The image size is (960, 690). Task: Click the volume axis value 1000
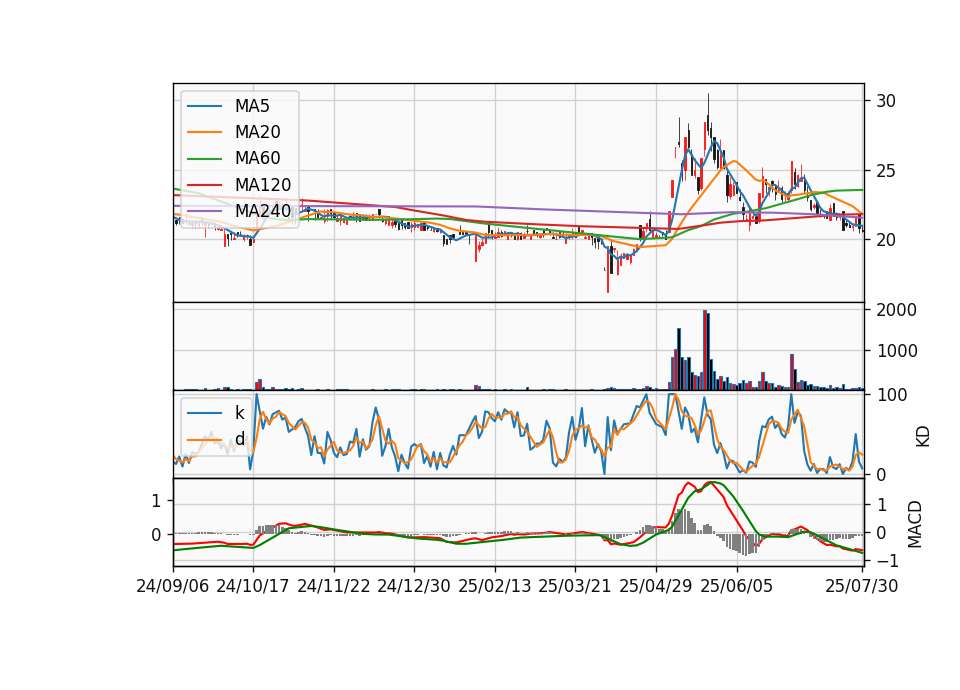896,351
